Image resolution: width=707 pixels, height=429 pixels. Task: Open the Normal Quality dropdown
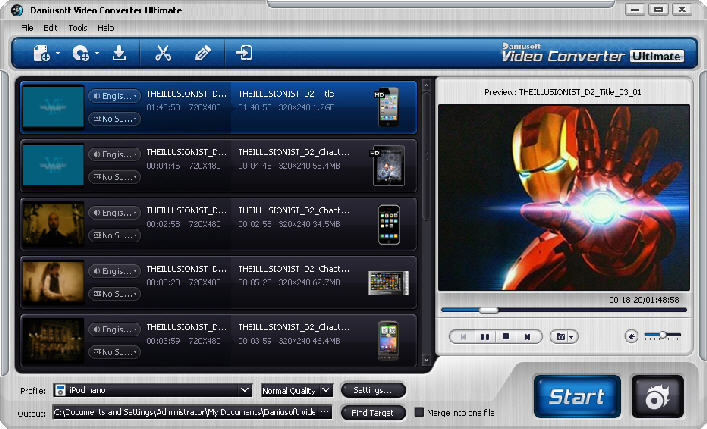coord(297,390)
